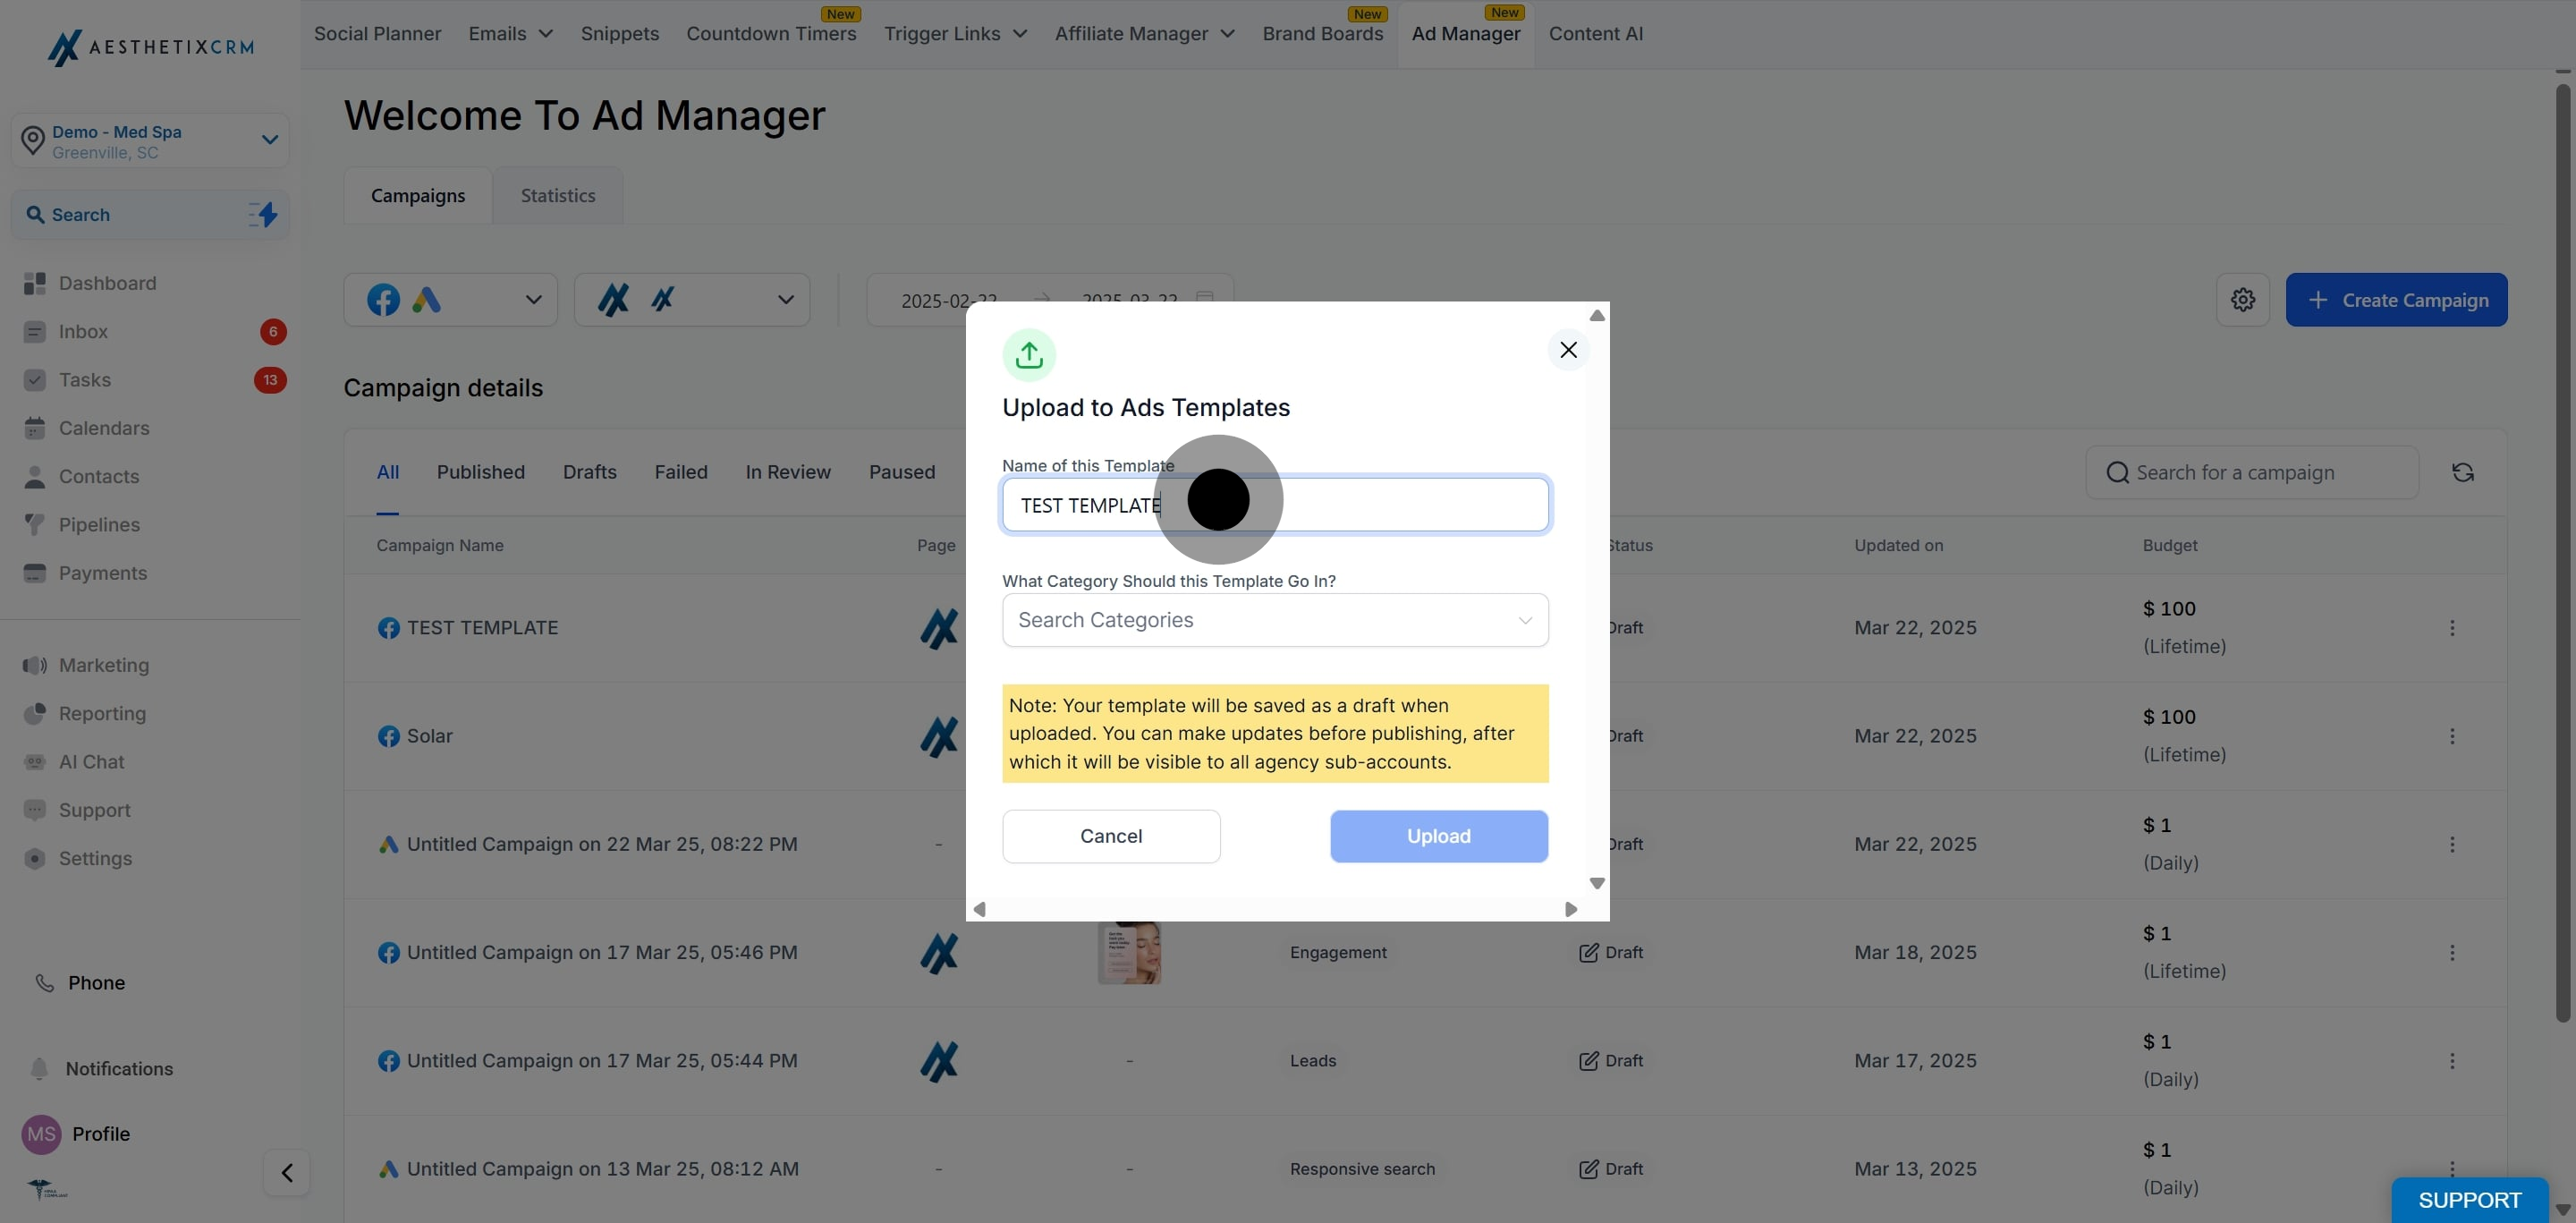Close the Upload to Ads Templates dialog
2576x1223 pixels.
coord(1568,350)
